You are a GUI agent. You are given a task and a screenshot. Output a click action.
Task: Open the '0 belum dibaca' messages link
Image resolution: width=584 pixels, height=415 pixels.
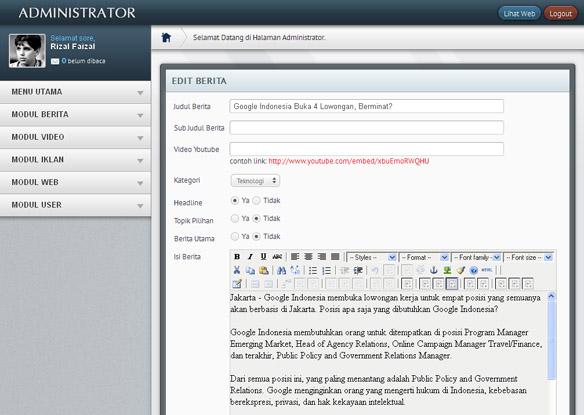point(83,61)
